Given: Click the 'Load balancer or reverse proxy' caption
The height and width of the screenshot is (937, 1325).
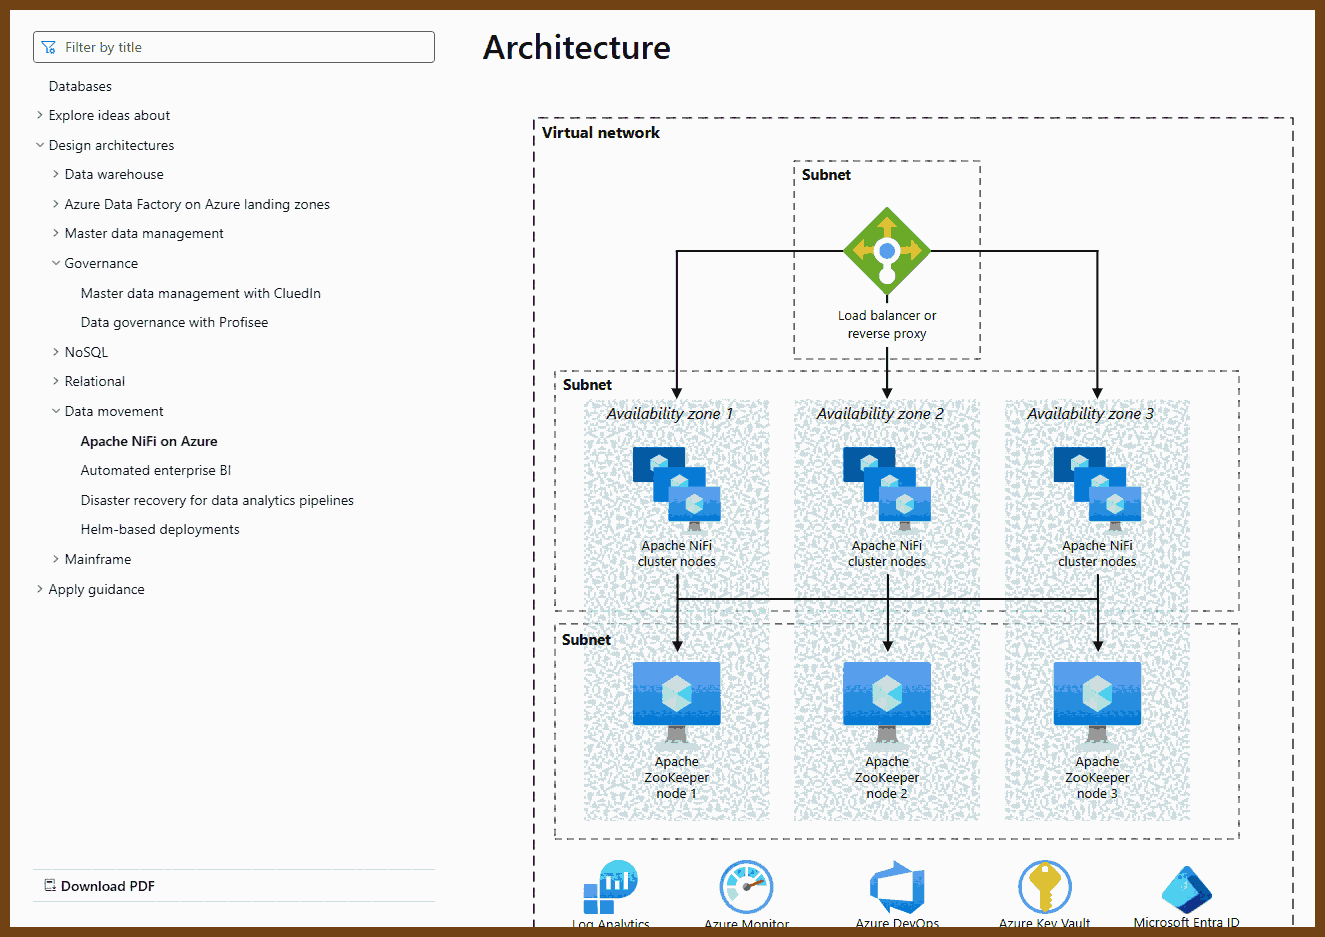Looking at the screenshot, I should (x=887, y=324).
